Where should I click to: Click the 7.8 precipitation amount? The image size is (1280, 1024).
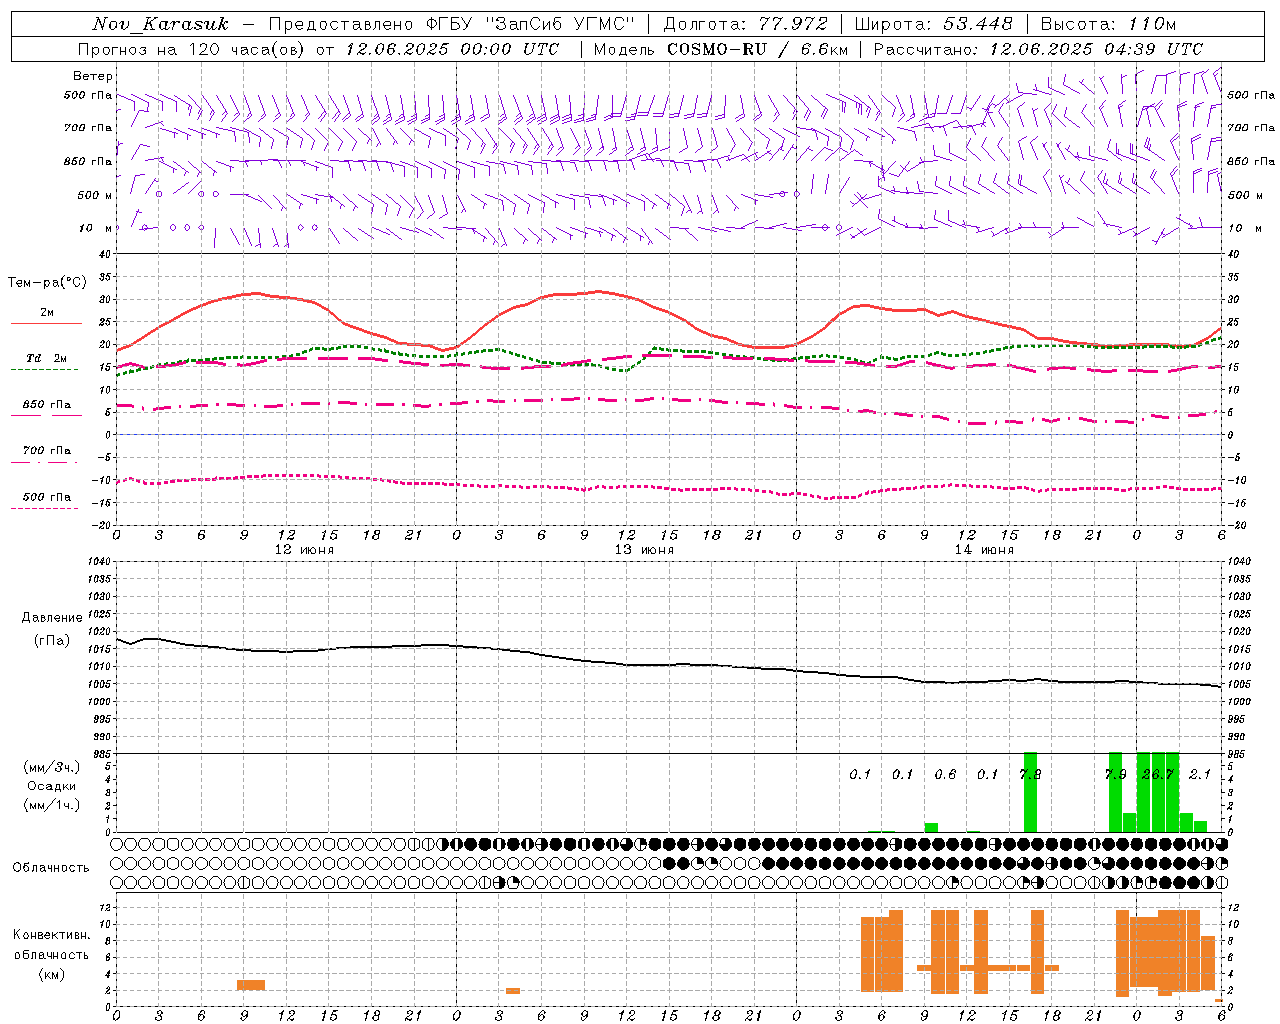click(1030, 775)
